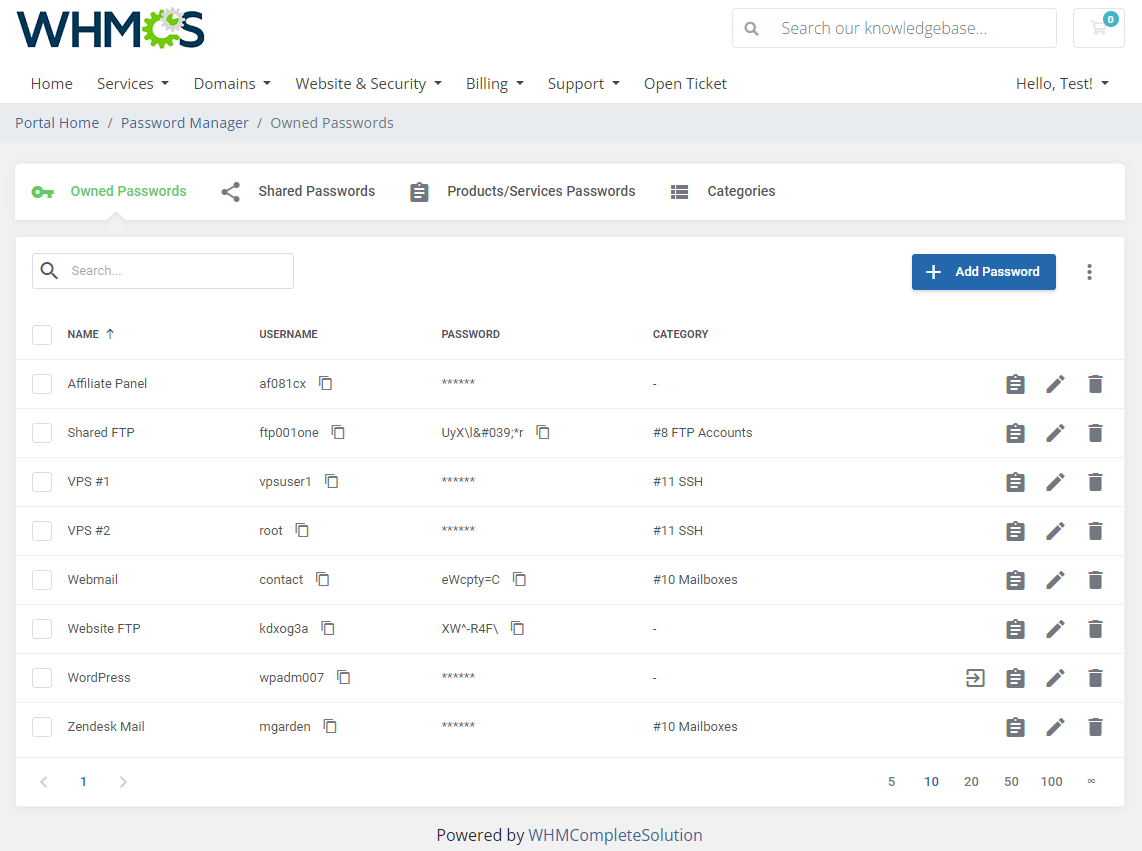Viewport: 1142px width, 851px height.
Task: Click the WHMCS logo
Action: (110, 28)
